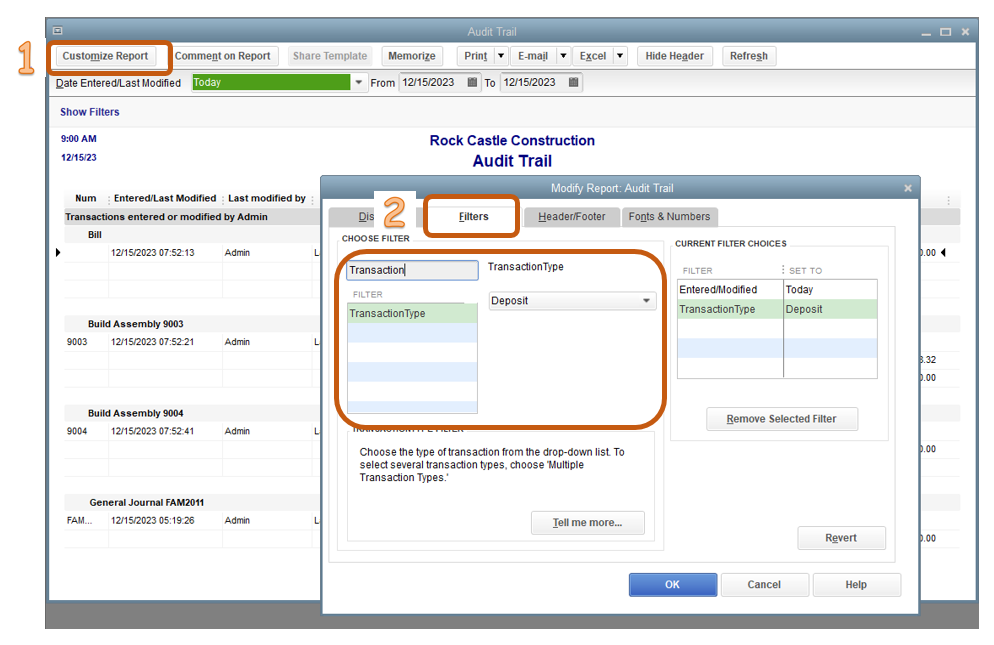Viewport: 994px width, 645px height.
Task: Click the Tell me more button
Action: (x=588, y=523)
